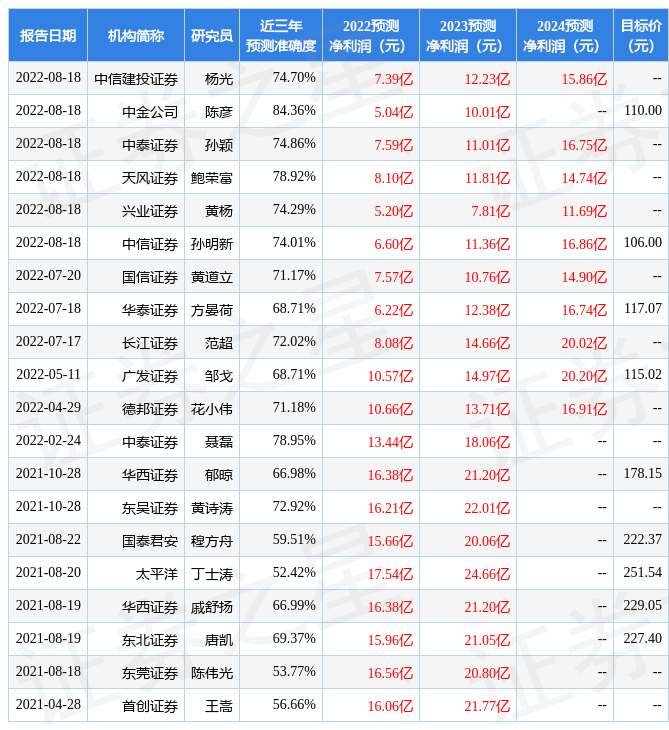Select the 中信建投证券 cell
This screenshot has width=669, height=730.
pos(136,79)
